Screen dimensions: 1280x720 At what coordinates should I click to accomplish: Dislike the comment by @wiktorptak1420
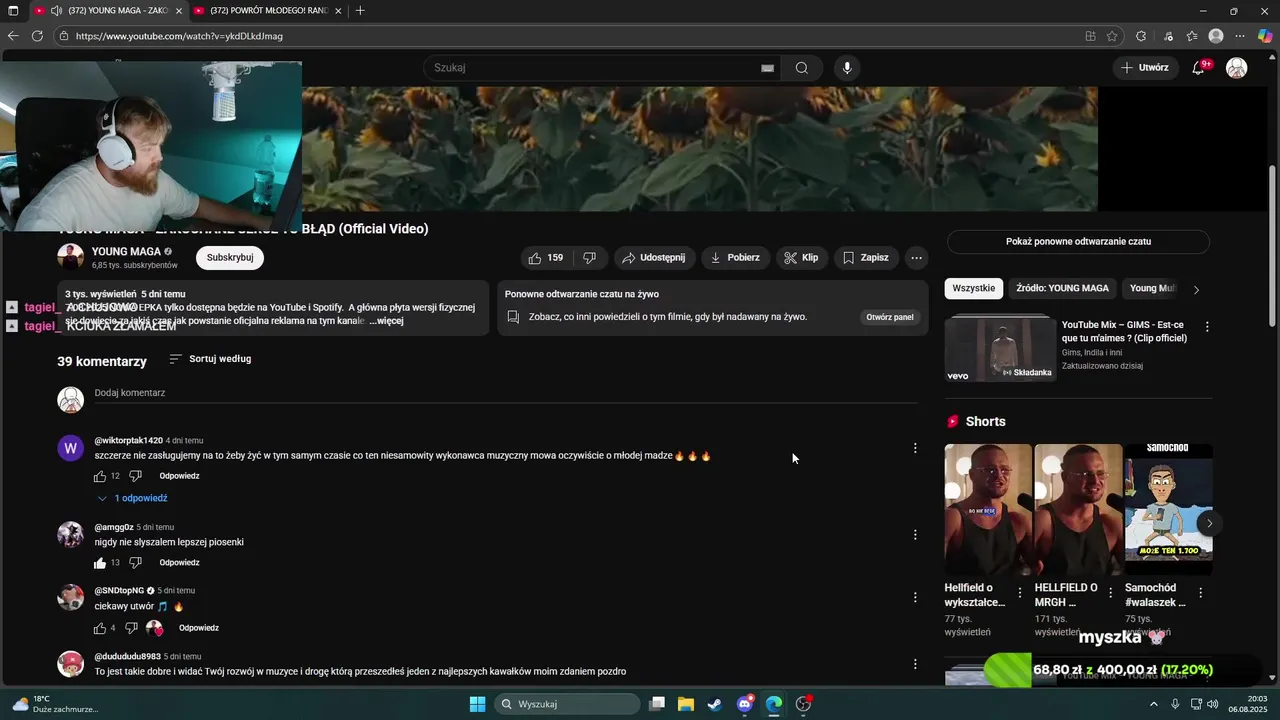tap(135, 476)
